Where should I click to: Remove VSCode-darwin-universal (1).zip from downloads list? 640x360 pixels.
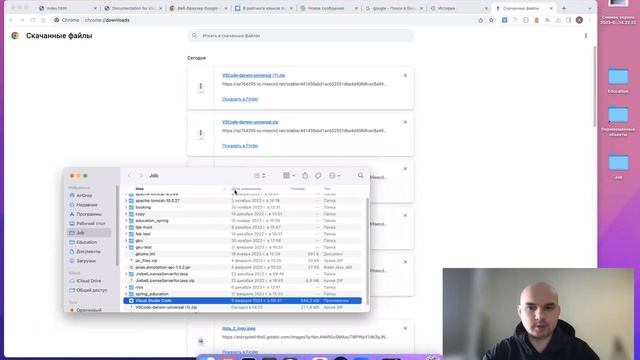click(405, 76)
